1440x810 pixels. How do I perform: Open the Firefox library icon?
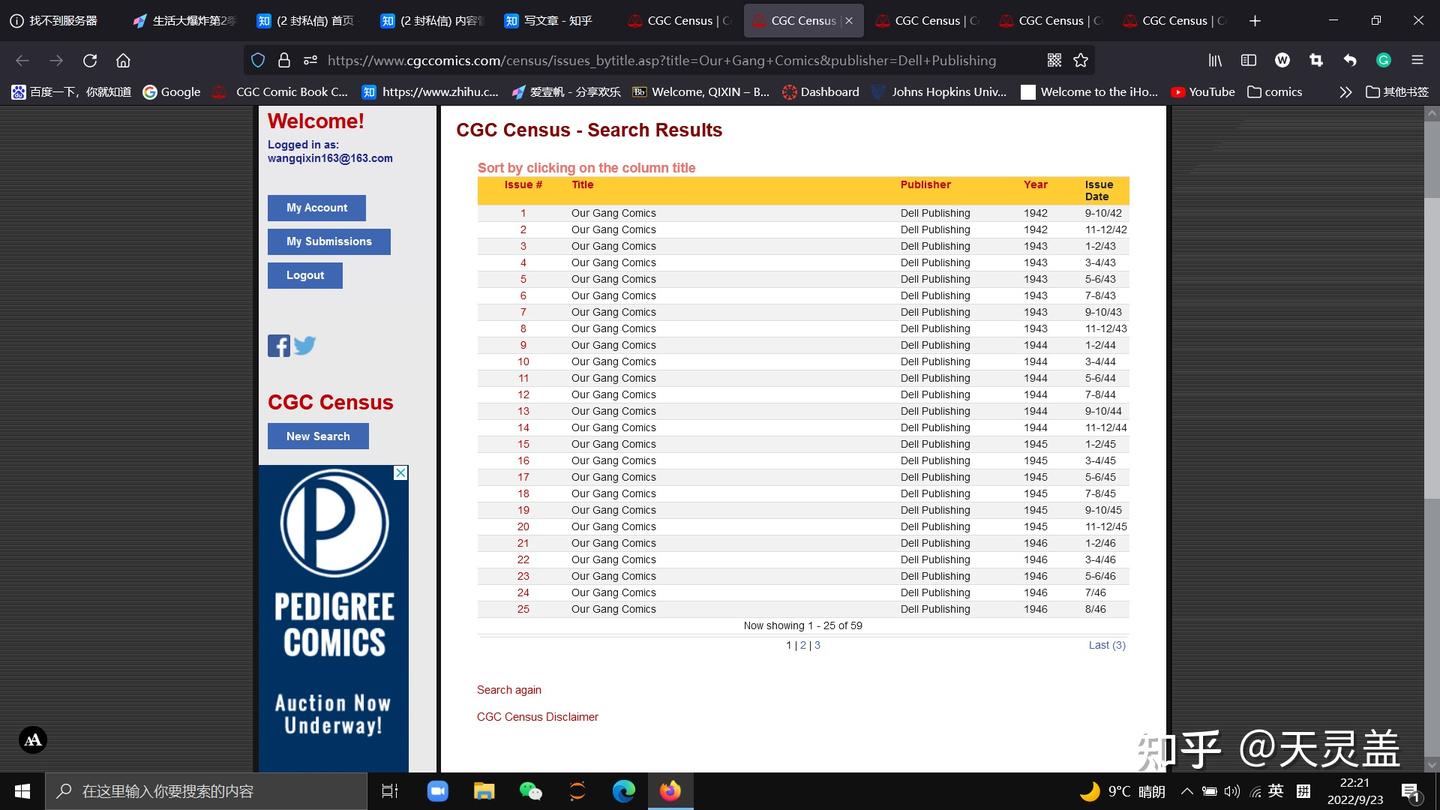(1215, 60)
